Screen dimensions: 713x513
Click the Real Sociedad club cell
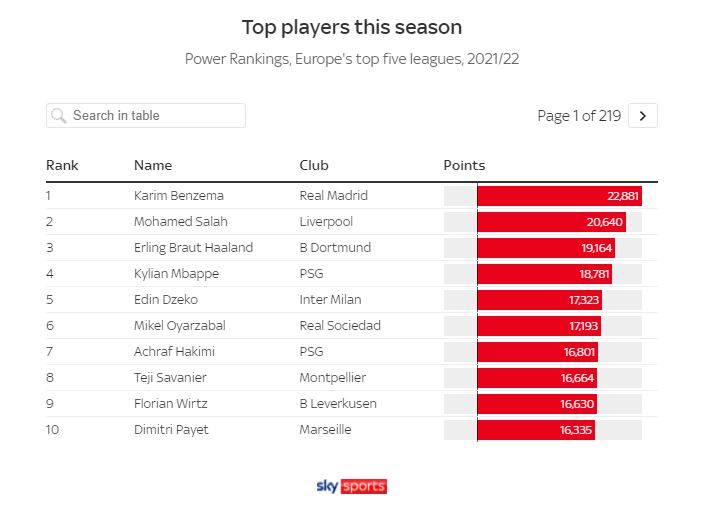340,326
